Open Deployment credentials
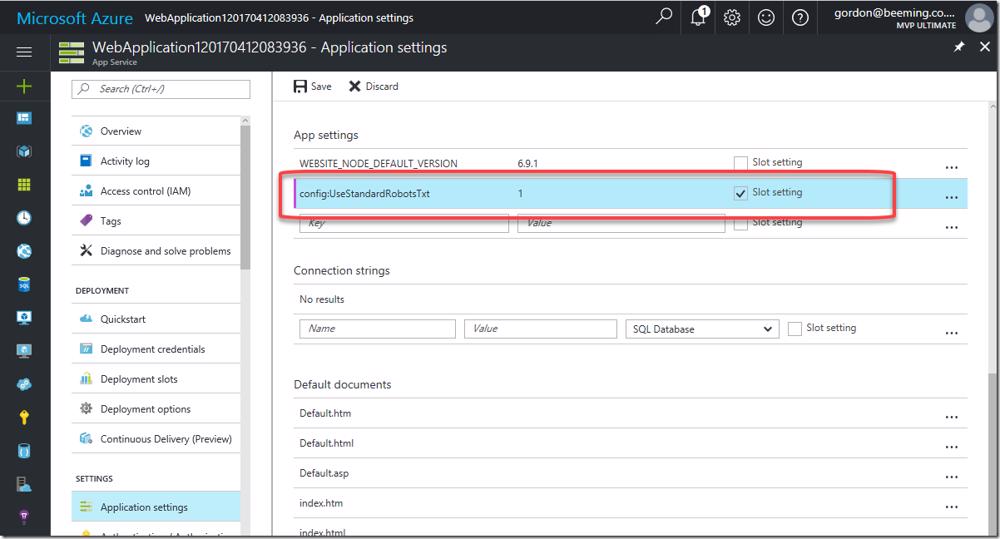Image resolution: width=1000 pixels, height=539 pixels. click(x=156, y=349)
